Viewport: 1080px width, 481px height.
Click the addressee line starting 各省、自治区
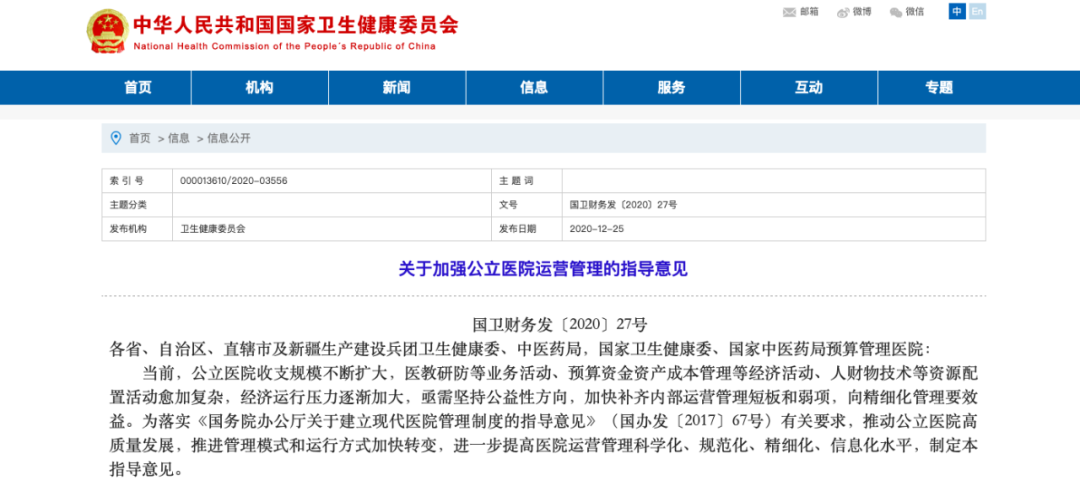click(x=520, y=349)
